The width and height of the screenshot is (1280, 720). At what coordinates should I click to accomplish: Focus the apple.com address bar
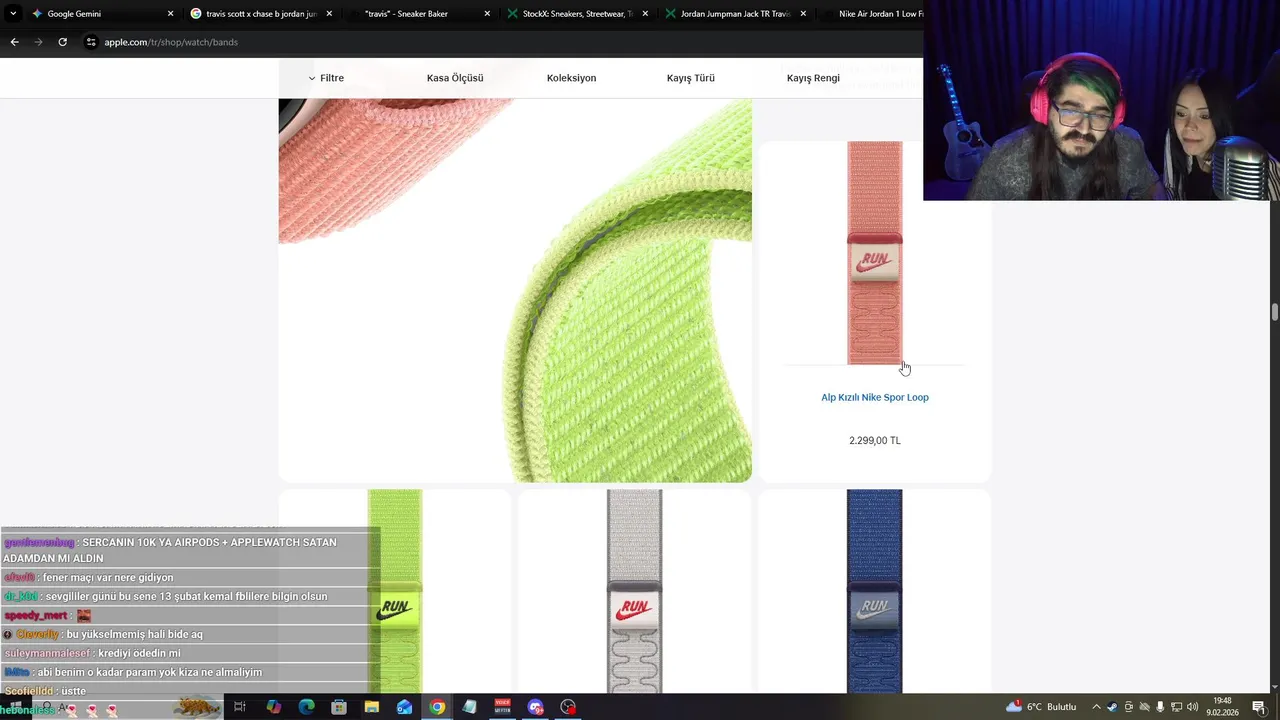(x=500, y=42)
